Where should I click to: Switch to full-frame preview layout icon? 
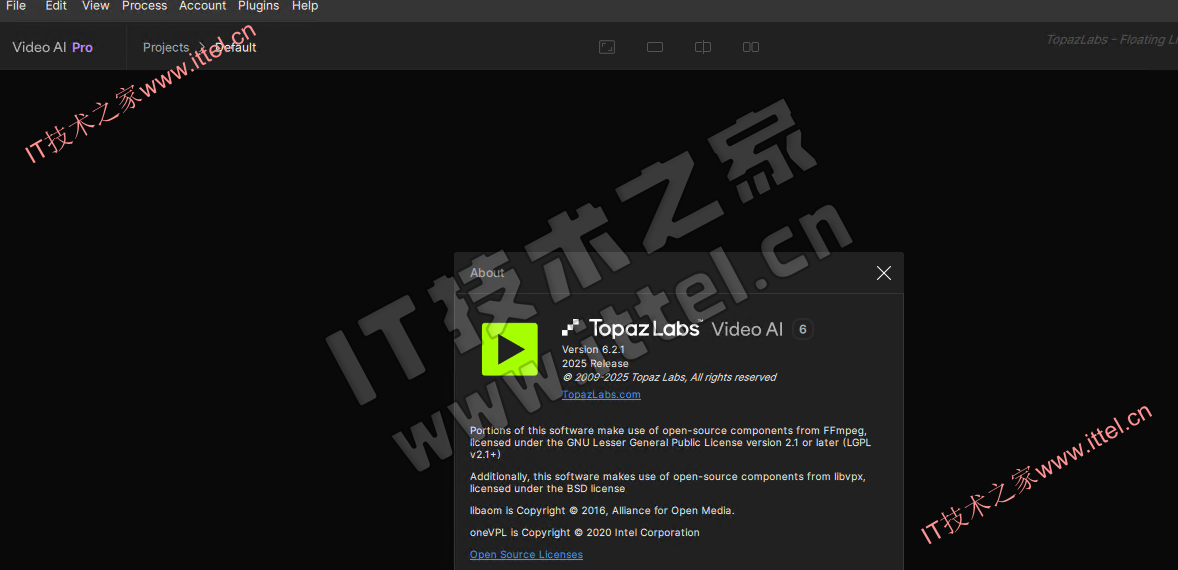point(607,47)
